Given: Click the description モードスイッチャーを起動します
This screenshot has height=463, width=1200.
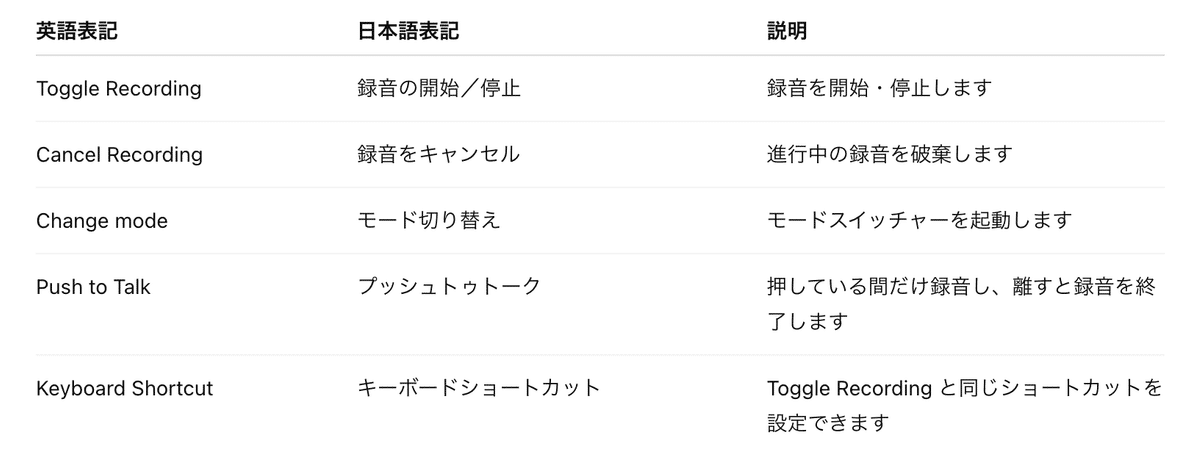Looking at the screenshot, I should tap(919, 221).
